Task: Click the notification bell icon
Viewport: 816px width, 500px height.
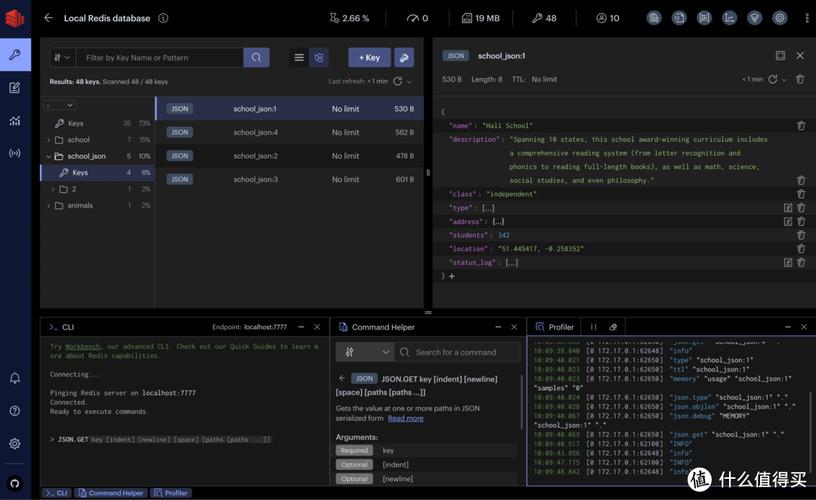Action: coord(14,378)
